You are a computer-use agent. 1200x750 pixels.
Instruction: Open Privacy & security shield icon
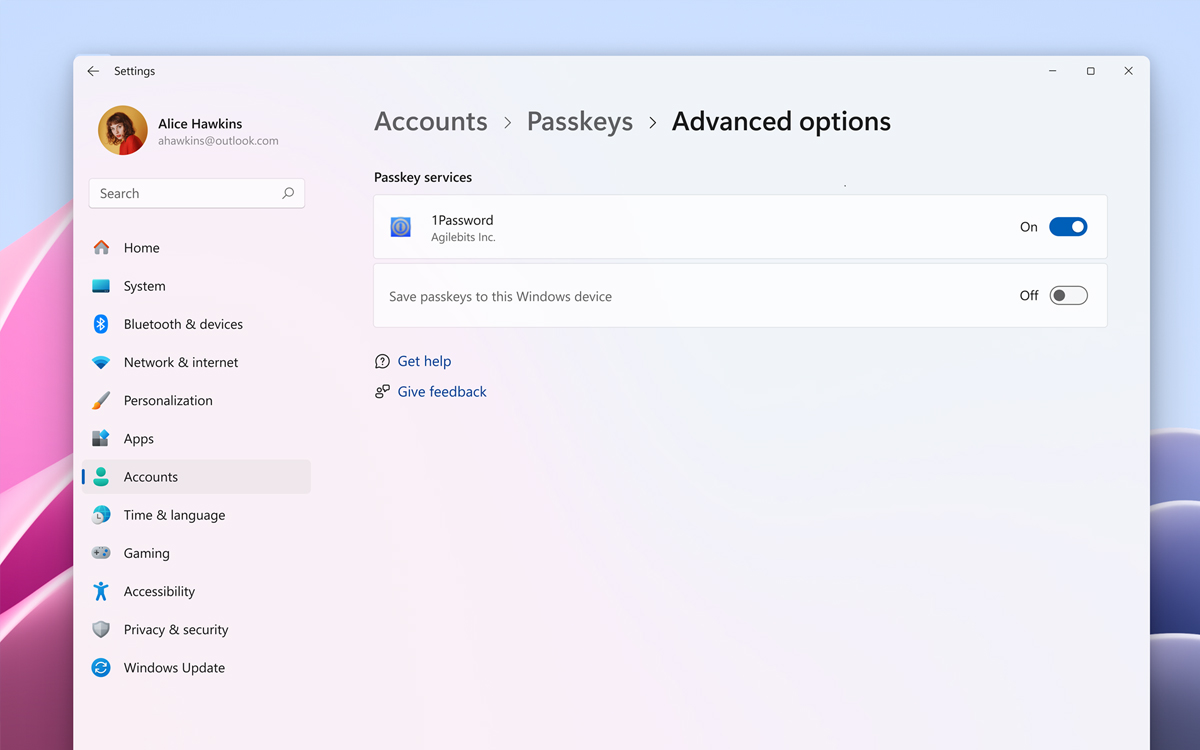coord(101,629)
